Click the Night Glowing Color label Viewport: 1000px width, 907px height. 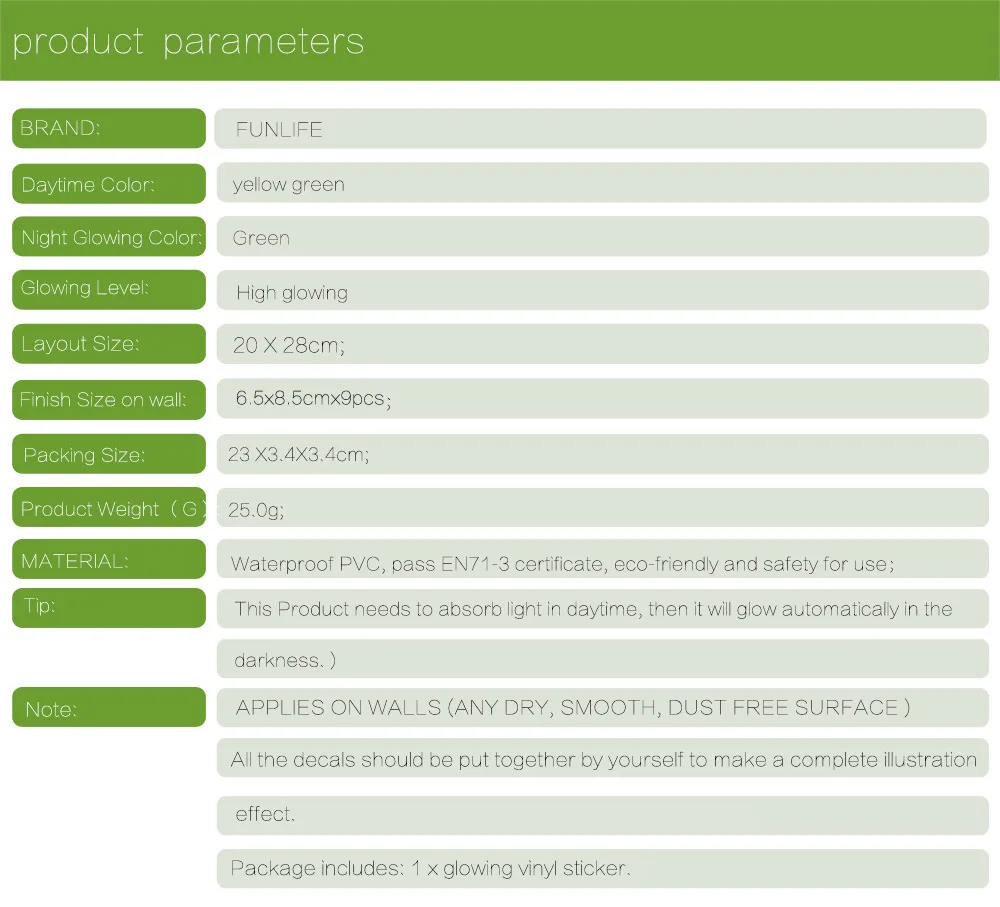pyautogui.click(x=109, y=237)
